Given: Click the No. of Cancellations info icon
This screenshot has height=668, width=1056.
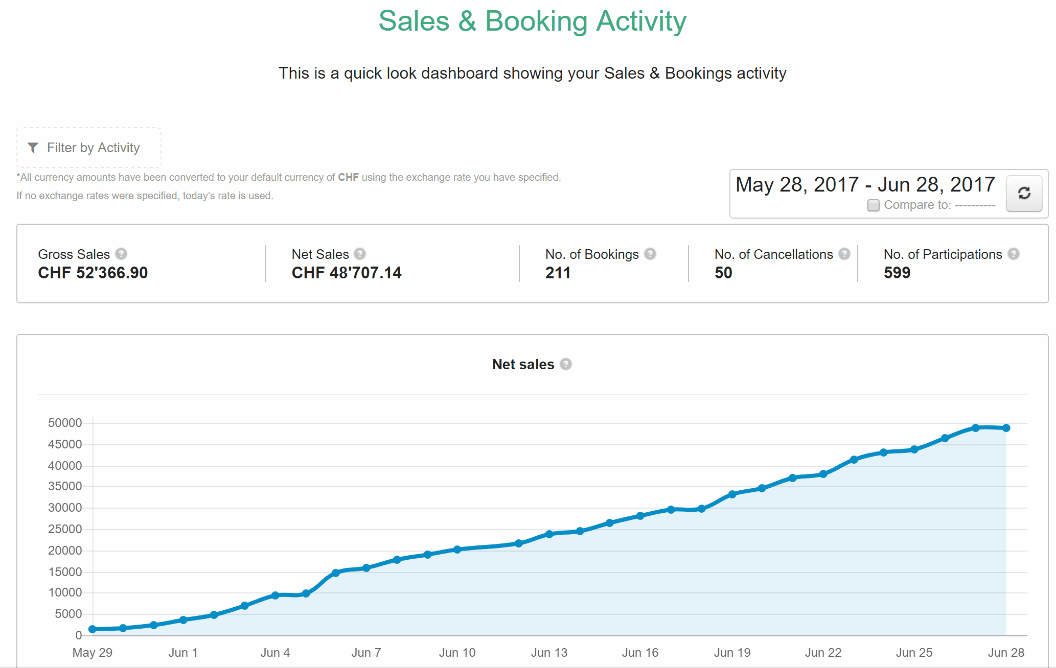Looking at the screenshot, I should 844,254.
